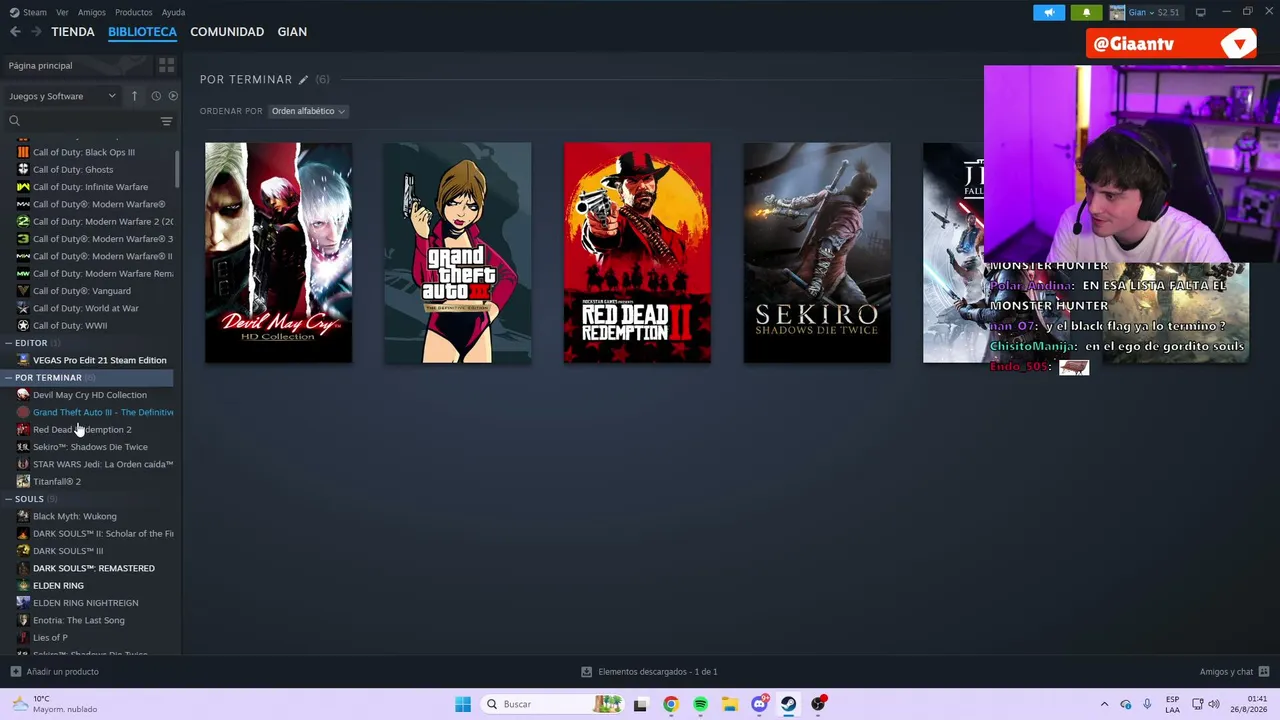Open the OBS icon in the taskbar
Screen dimensions: 1280x720
click(818, 704)
